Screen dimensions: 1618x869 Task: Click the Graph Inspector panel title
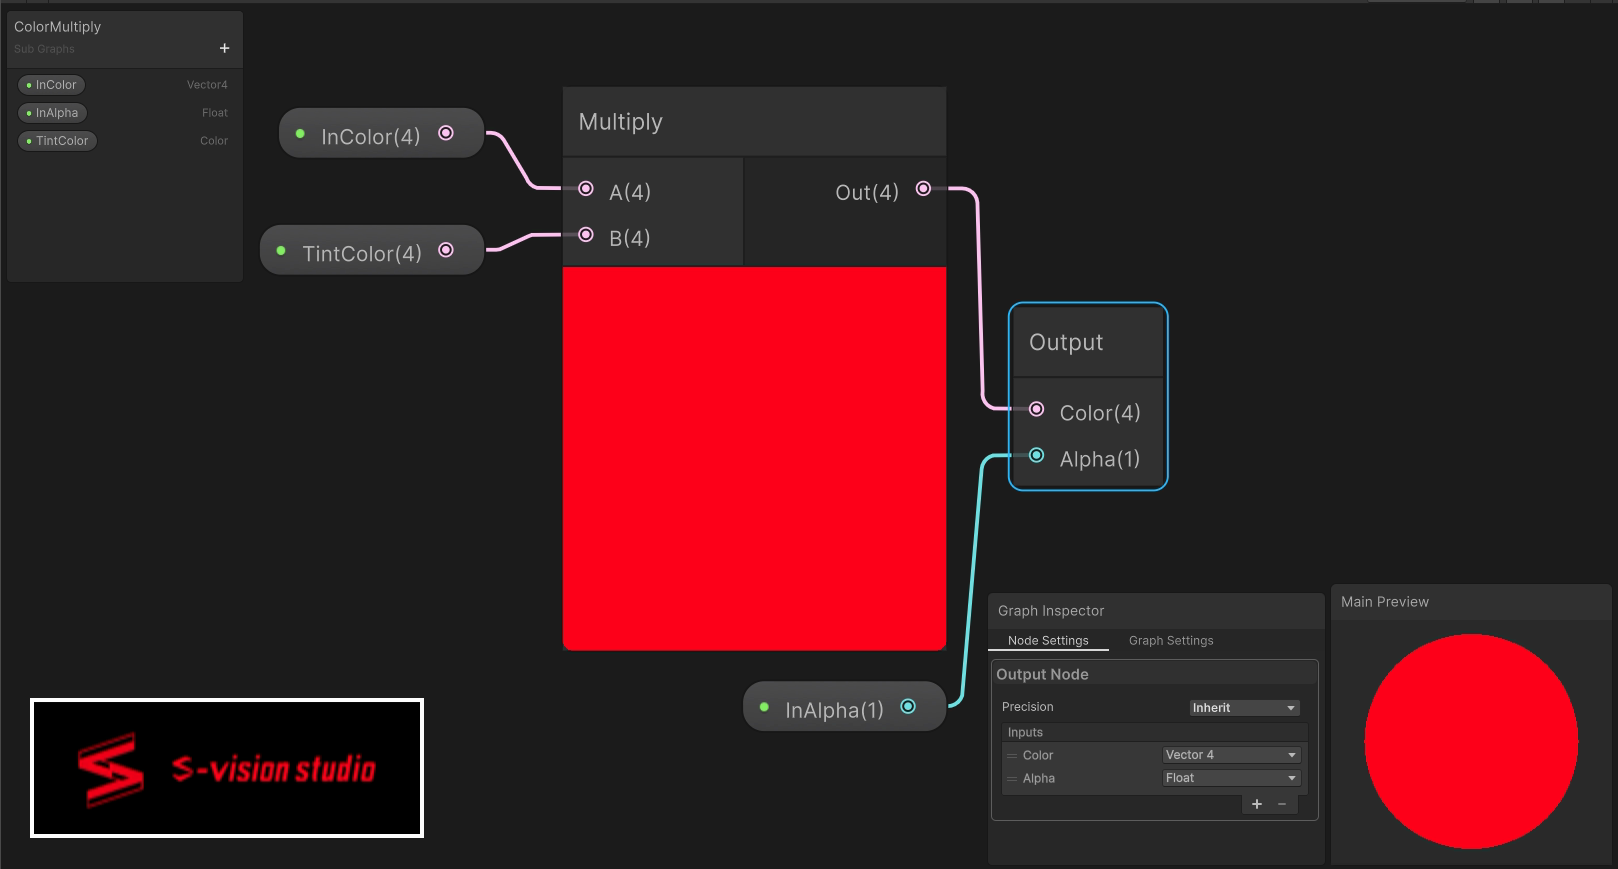pos(1051,611)
